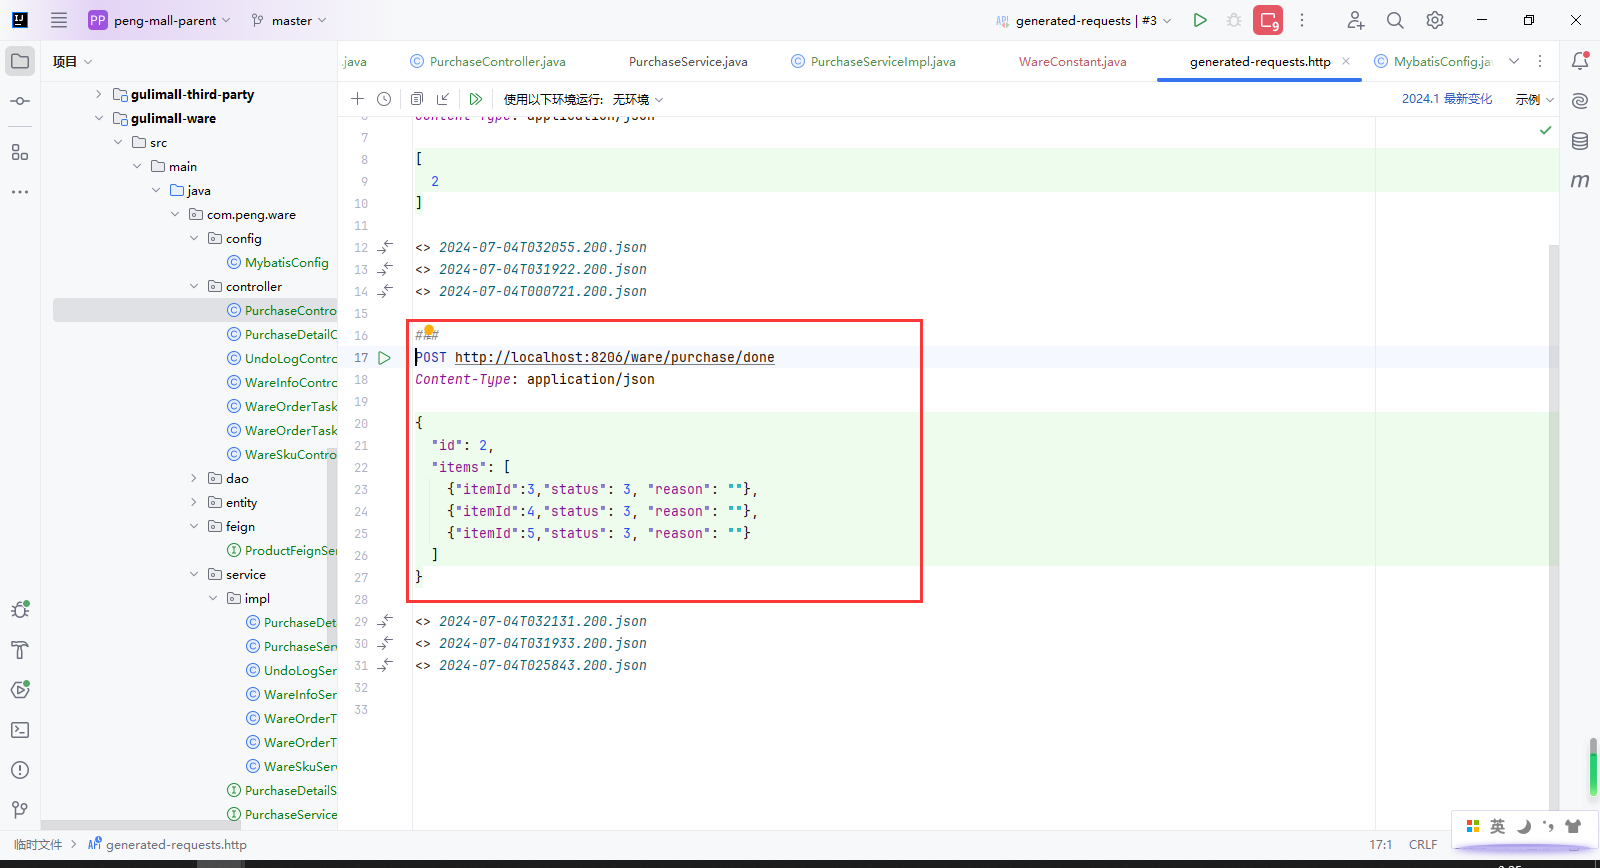Screen dimensions: 1600x868
Task: Open response 2024-07-04T025843.200.json
Action: (543, 665)
